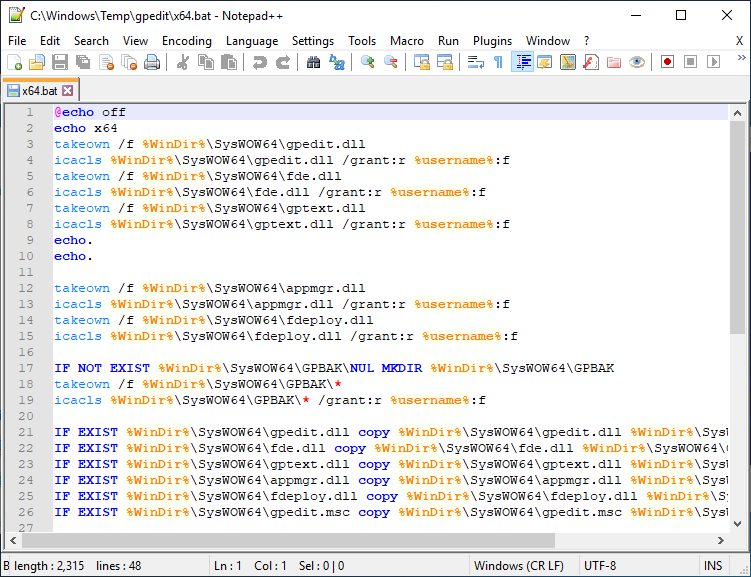Viewport: 751px width, 577px height.
Task: Start macro recording with the red dot
Action: tap(667, 62)
